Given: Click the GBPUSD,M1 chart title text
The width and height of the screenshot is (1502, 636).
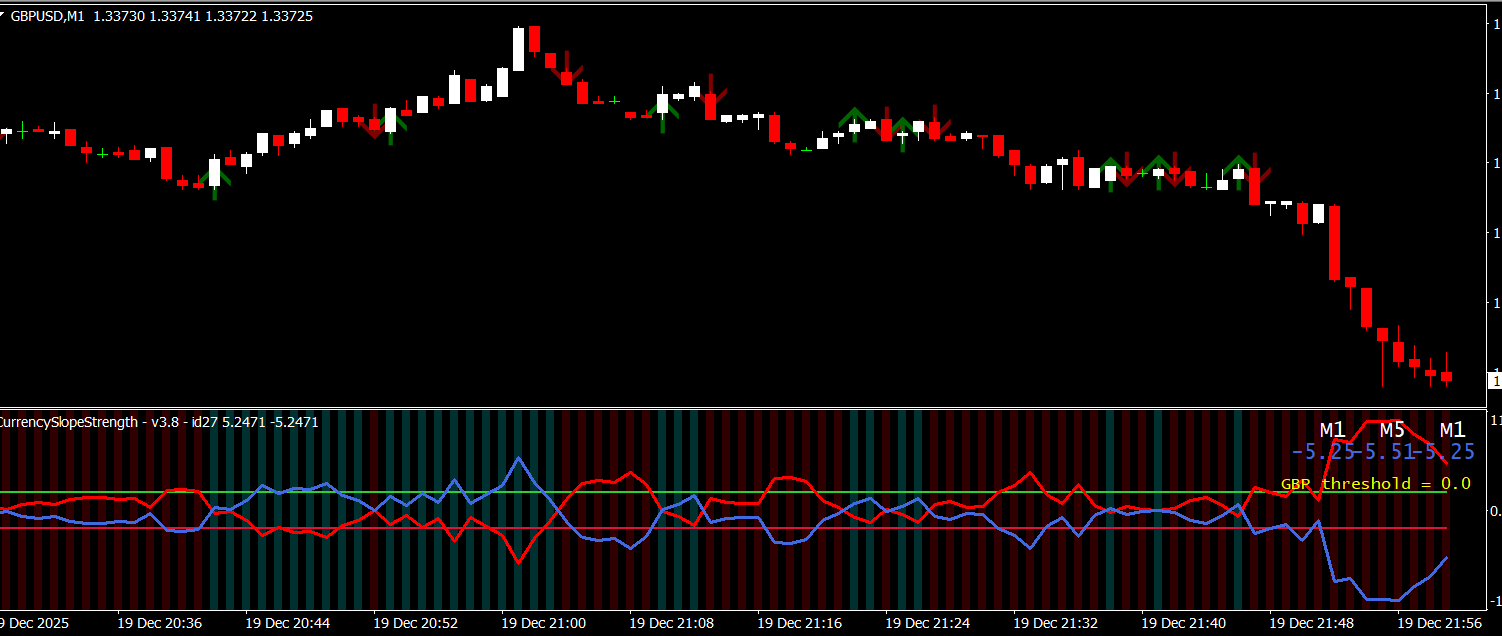Looking at the screenshot, I should click(x=47, y=17).
